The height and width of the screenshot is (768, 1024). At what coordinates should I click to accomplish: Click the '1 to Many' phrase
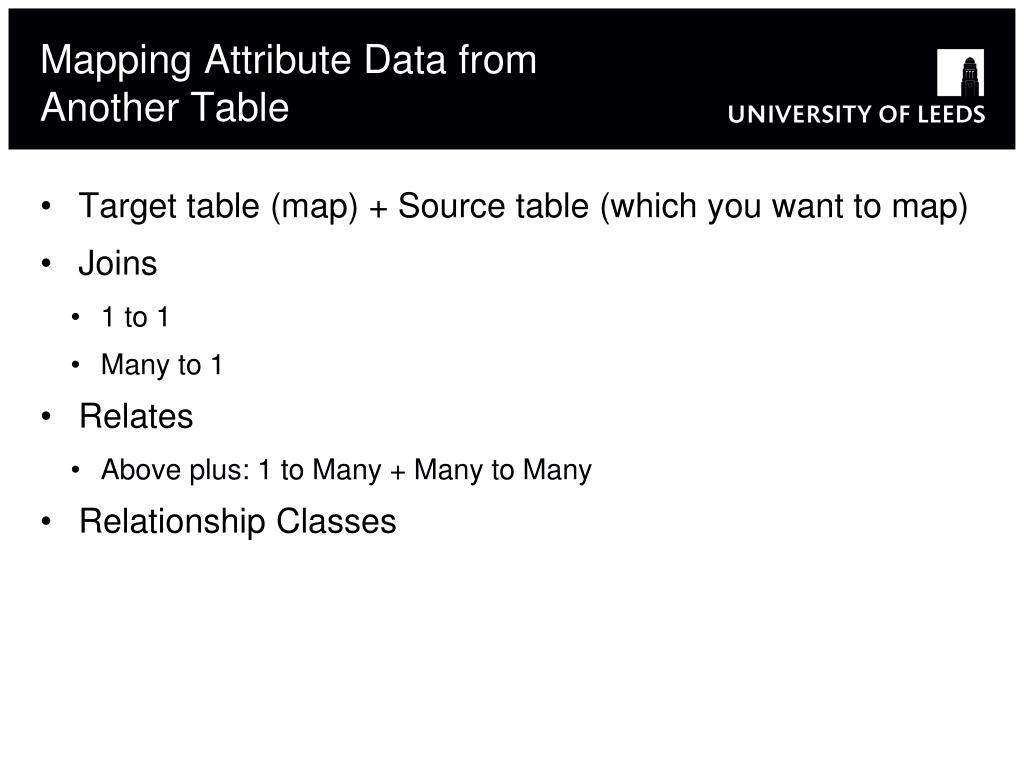point(320,470)
